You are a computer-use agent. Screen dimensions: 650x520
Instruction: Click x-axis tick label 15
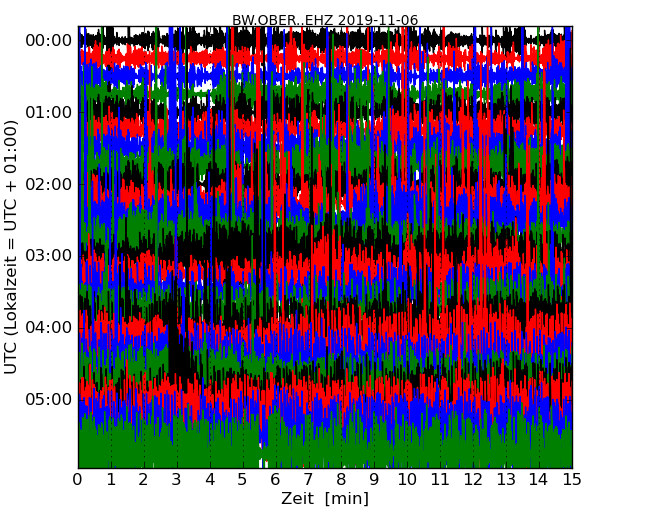coord(572,480)
